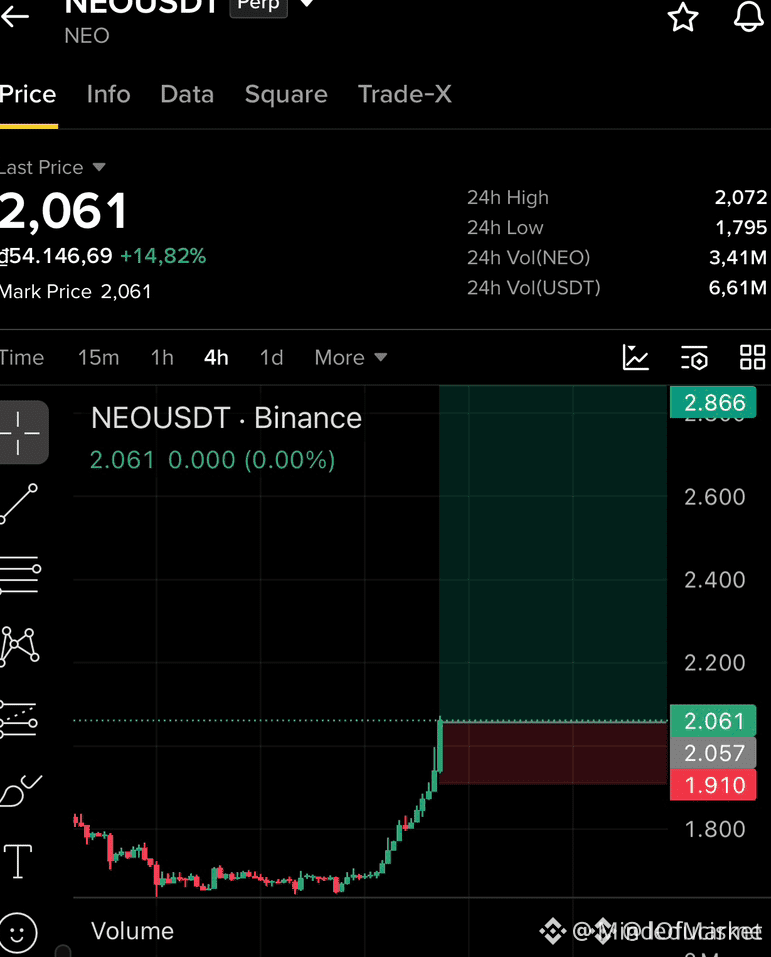This screenshot has height=957, width=771.
Task: Select the 15m interval
Action: click(x=98, y=357)
